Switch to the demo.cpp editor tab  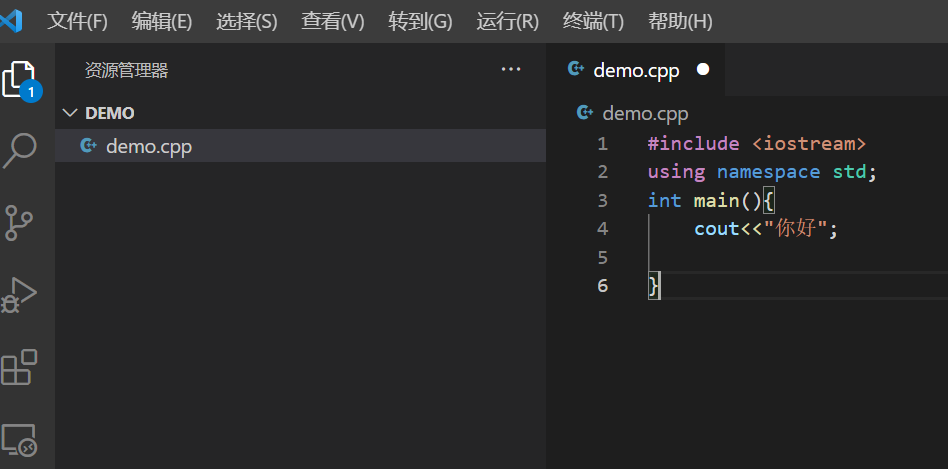[x=635, y=70]
